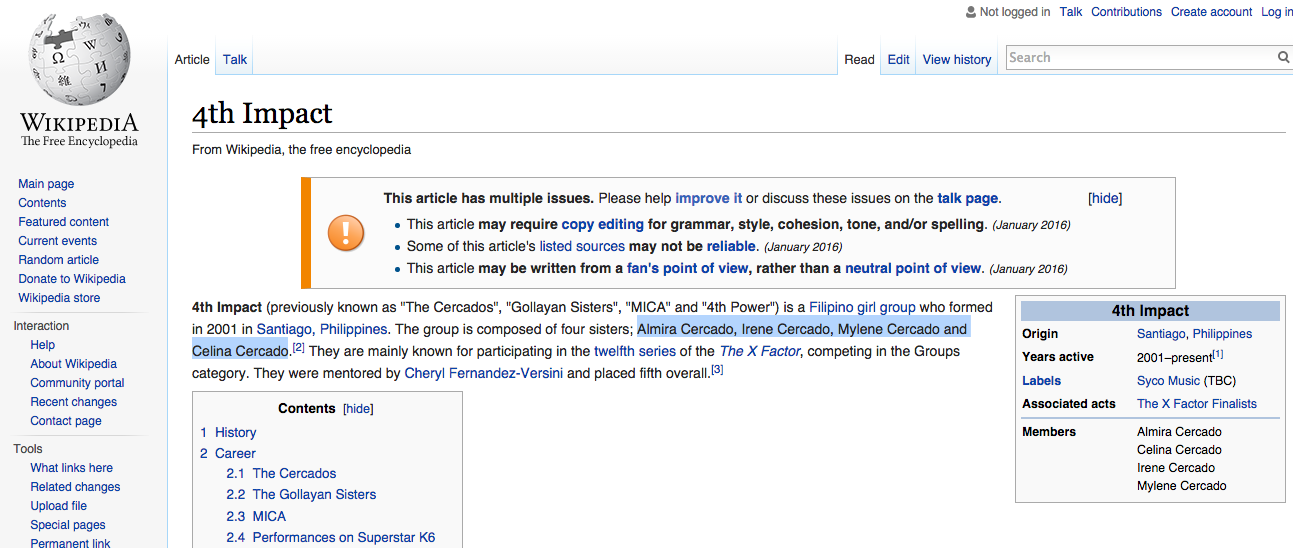Open Contributions link in top bar
This screenshot has width=1293, height=548.
click(1126, 12)
